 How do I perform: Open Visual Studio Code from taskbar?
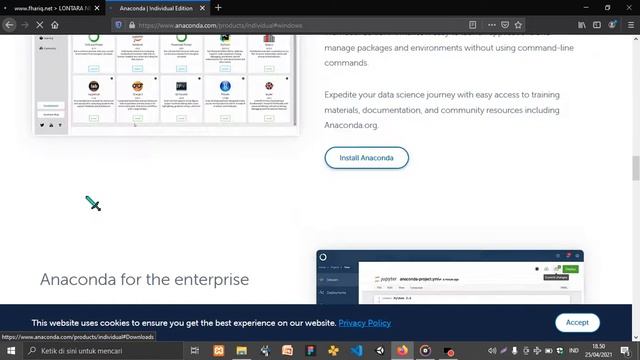[357, 351]
